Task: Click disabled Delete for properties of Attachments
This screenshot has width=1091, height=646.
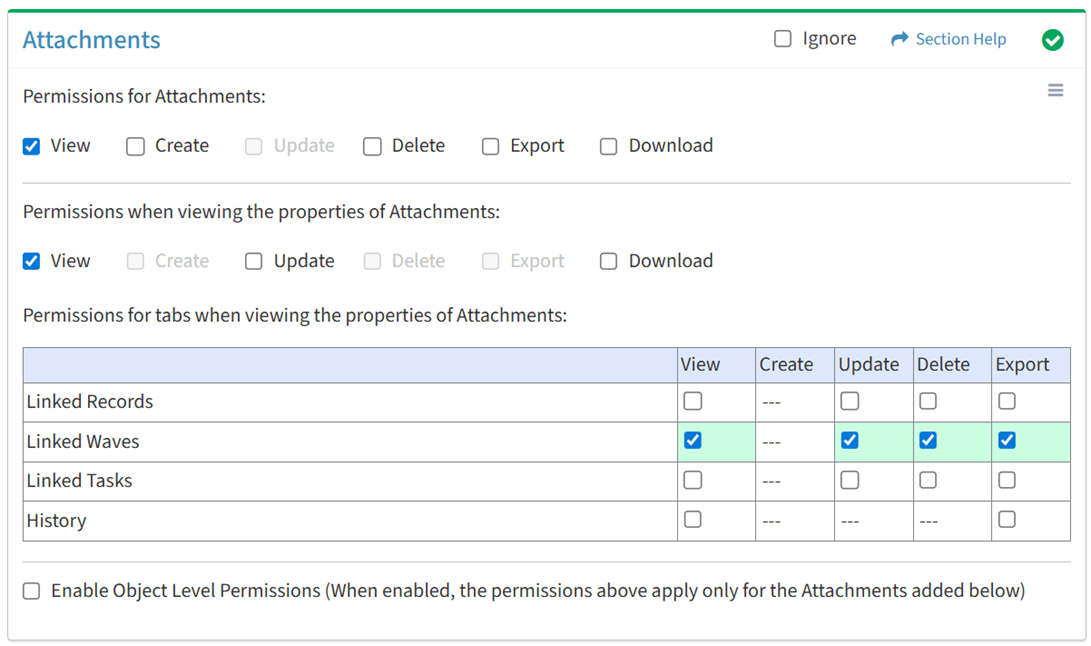Action: [x=372, y=261]
